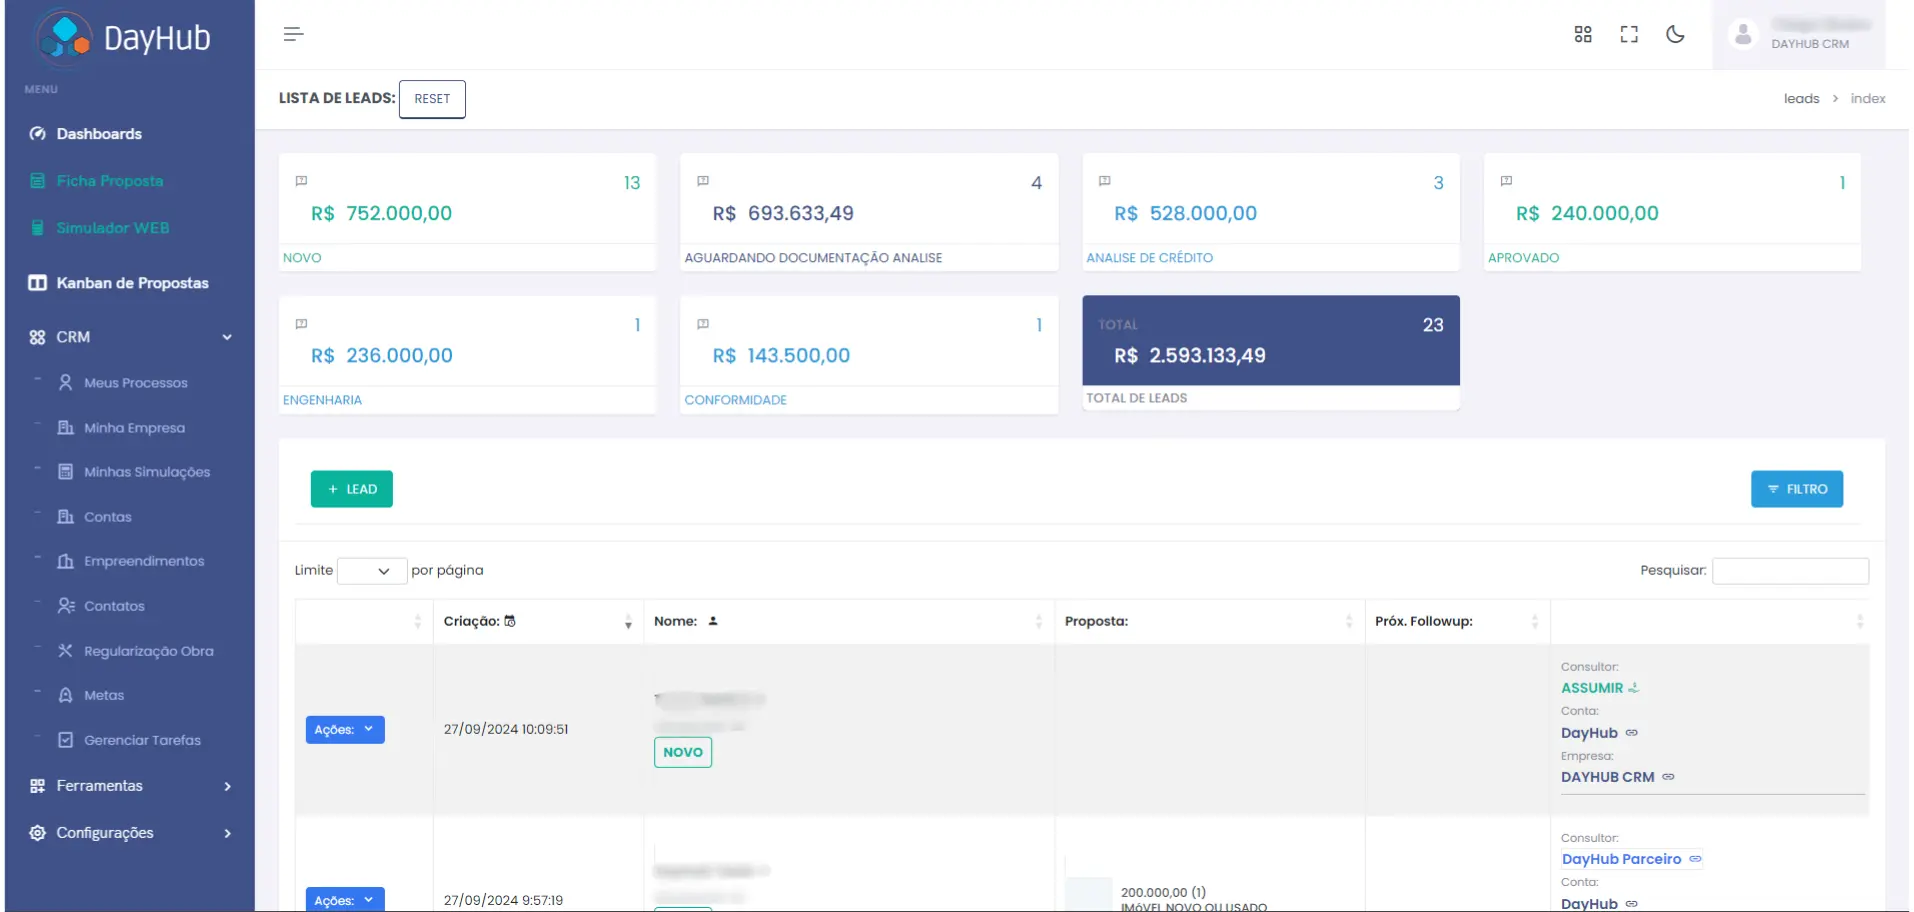Screen dimensions: 1914x912
Task: Click link icon beside DAYHUB CRM
Action: tap(1668, 777)
